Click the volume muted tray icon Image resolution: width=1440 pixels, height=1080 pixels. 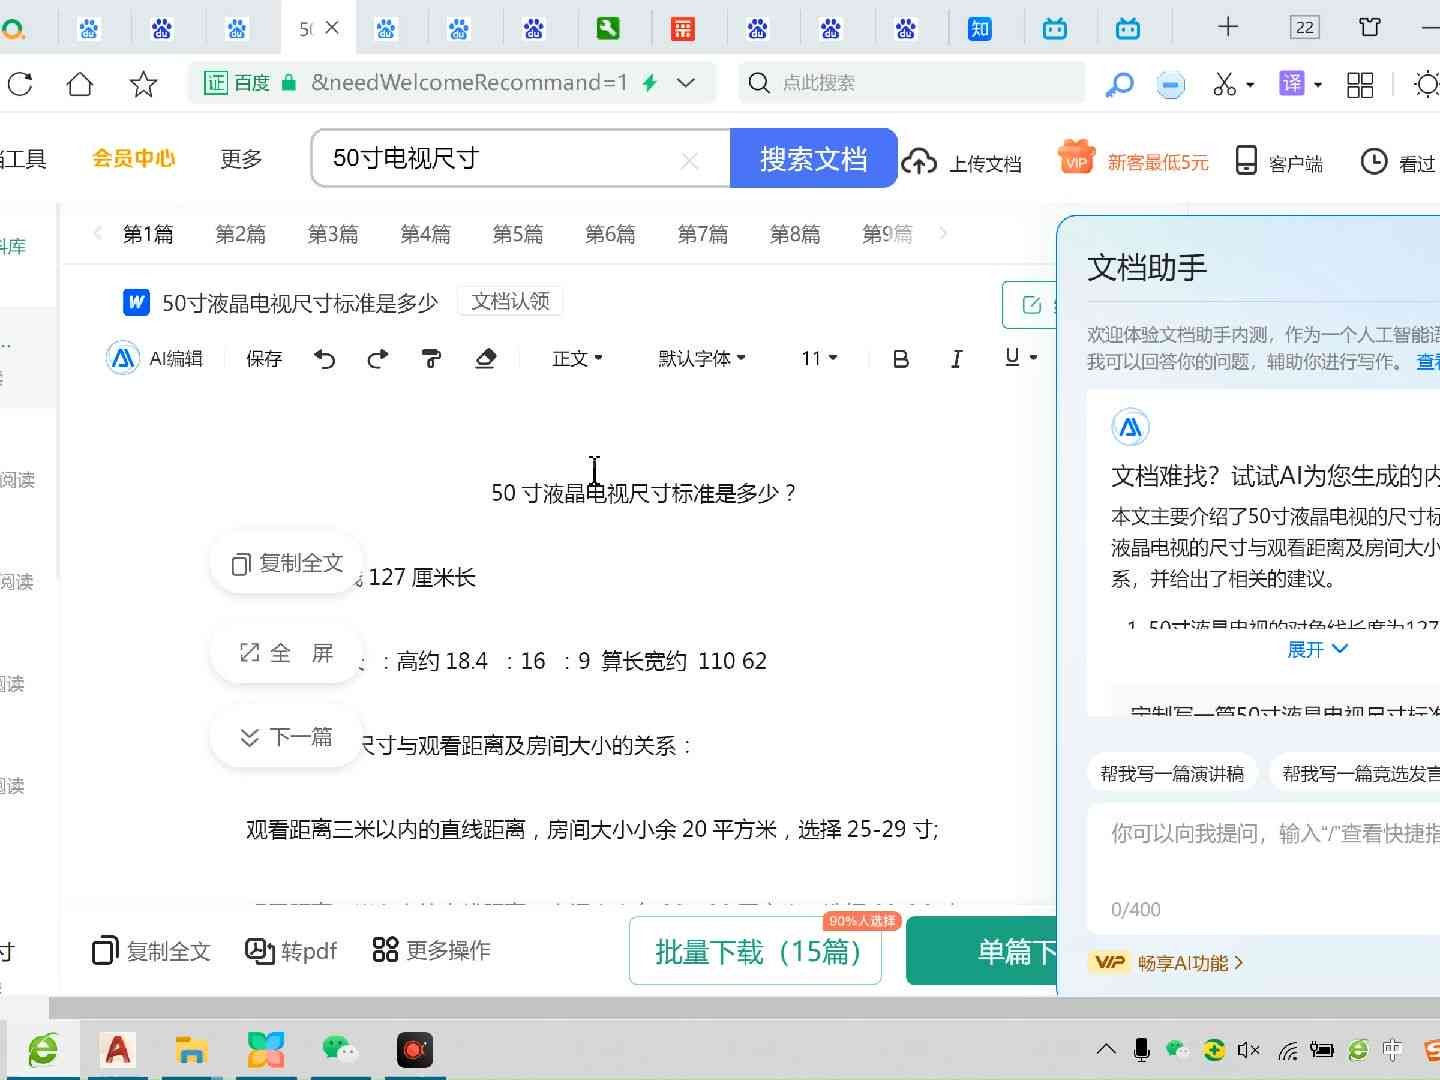point(1249,1050)
